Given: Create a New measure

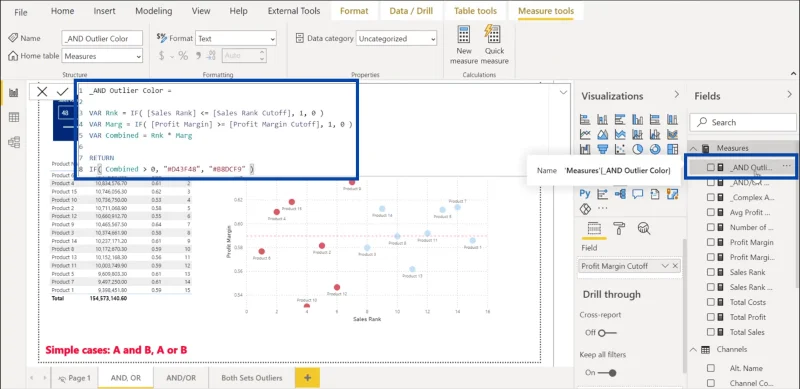Looking at the screenshot, I should point(464,44).
